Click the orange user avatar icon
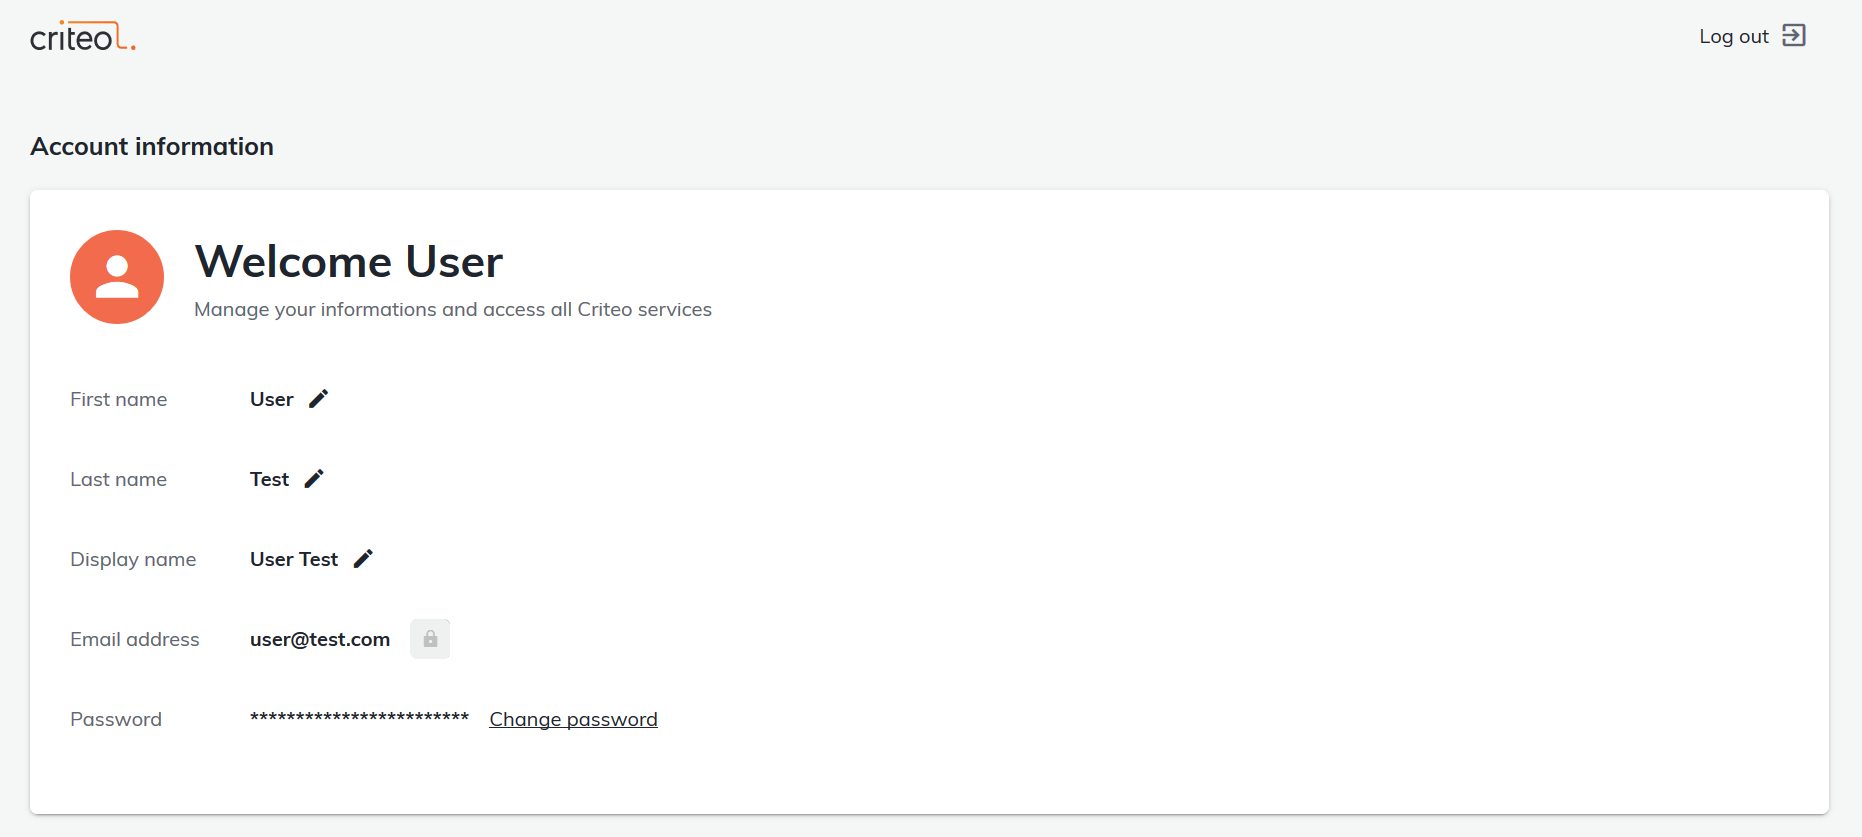1862x837 pixels. 117,277
